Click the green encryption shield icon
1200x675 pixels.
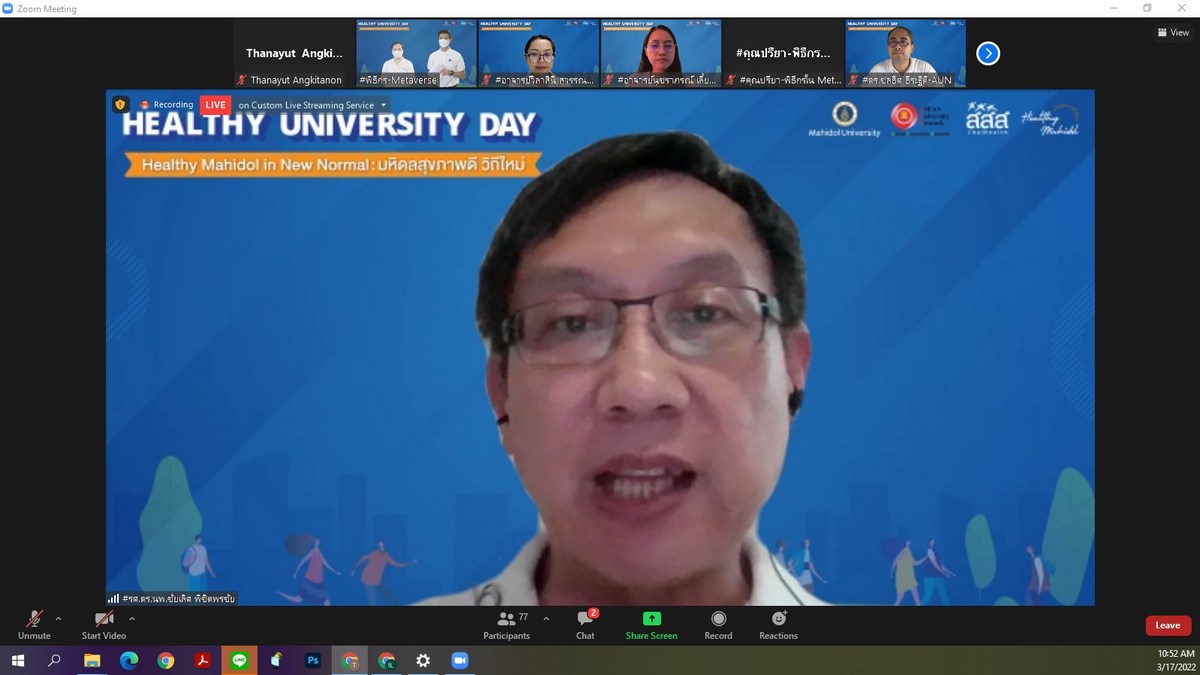pos(121,104)
